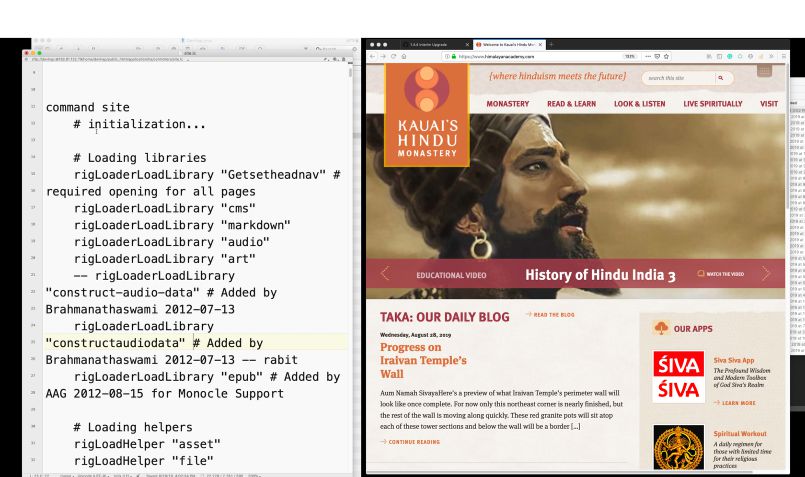Screen dimensions: 805x477
Task: Go back in the browser history
Action: pos(372,56)
